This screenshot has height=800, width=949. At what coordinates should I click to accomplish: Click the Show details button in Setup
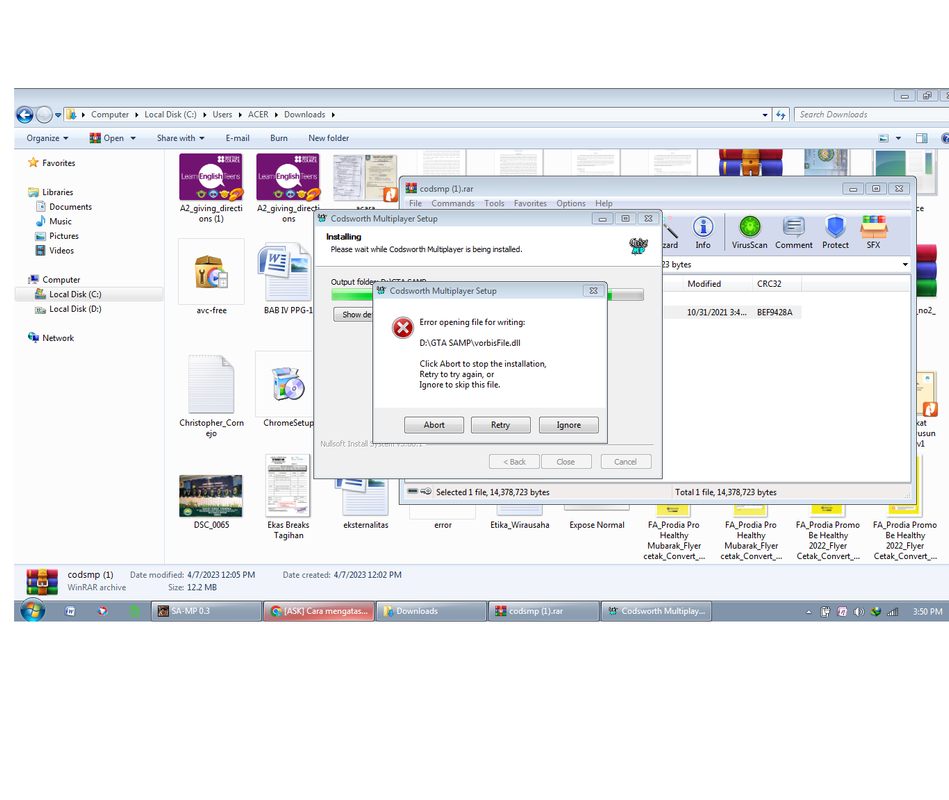click(x=353, y=315)
